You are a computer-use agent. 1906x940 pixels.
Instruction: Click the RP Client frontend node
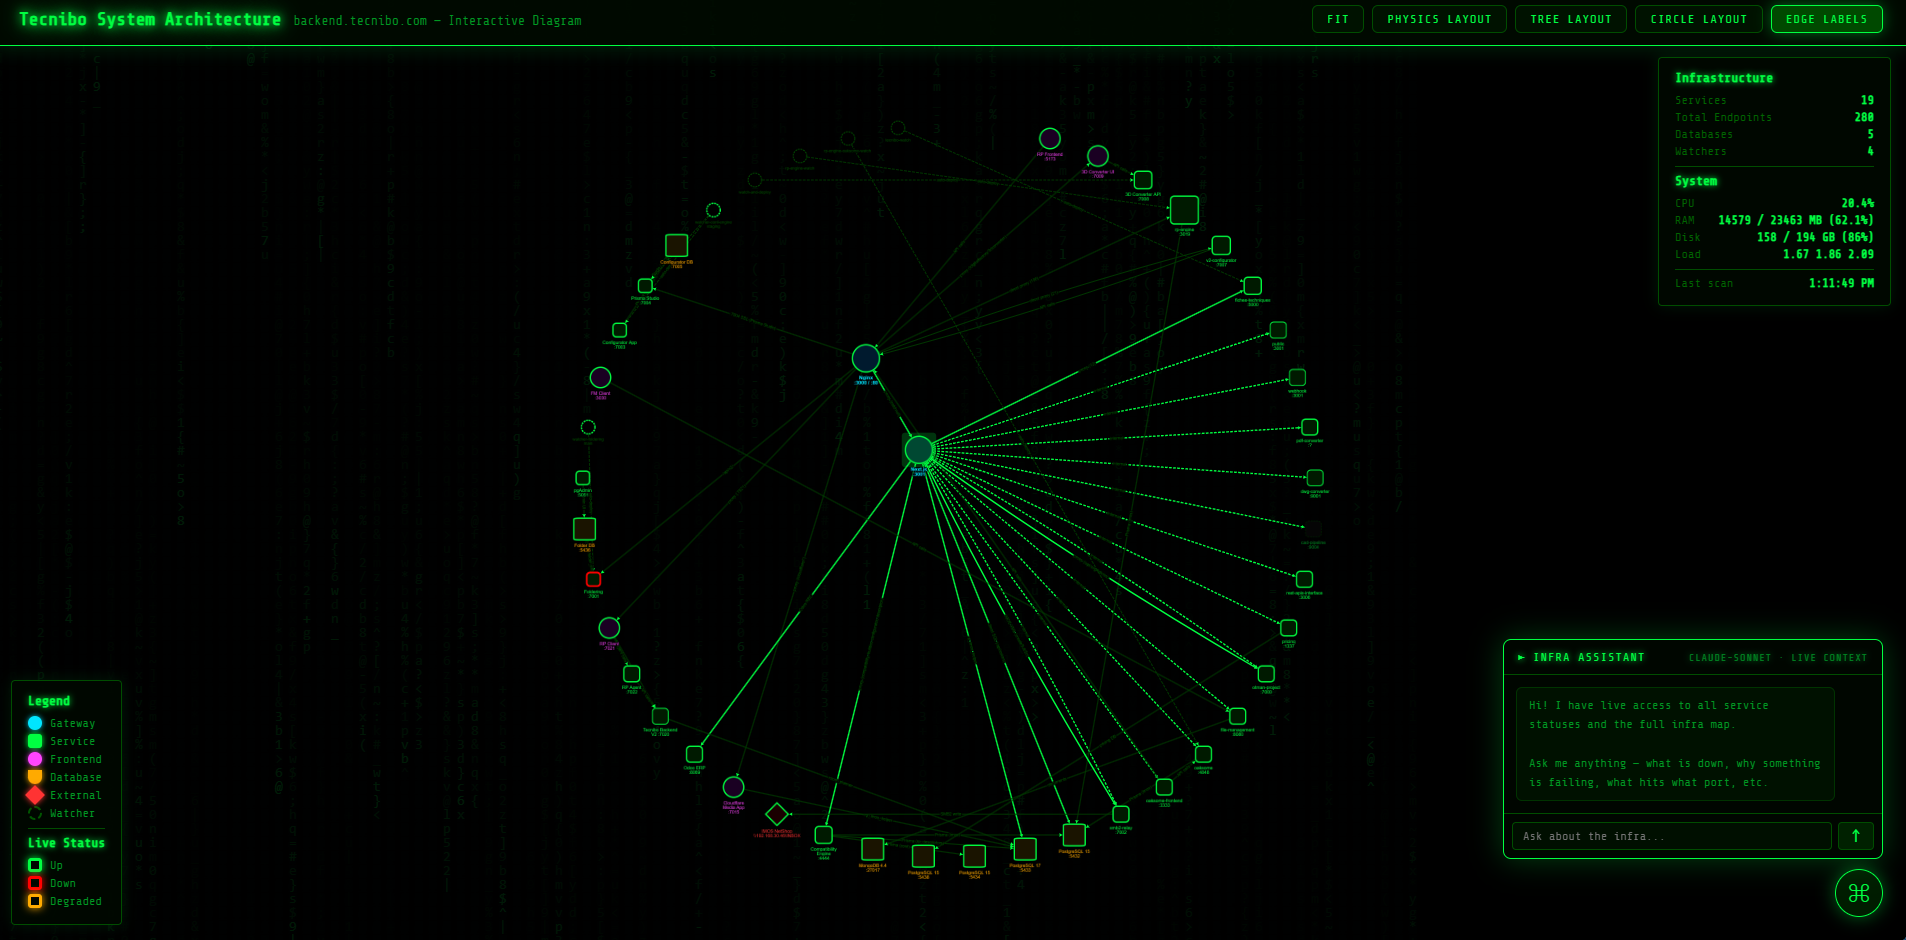pos(609,628)
